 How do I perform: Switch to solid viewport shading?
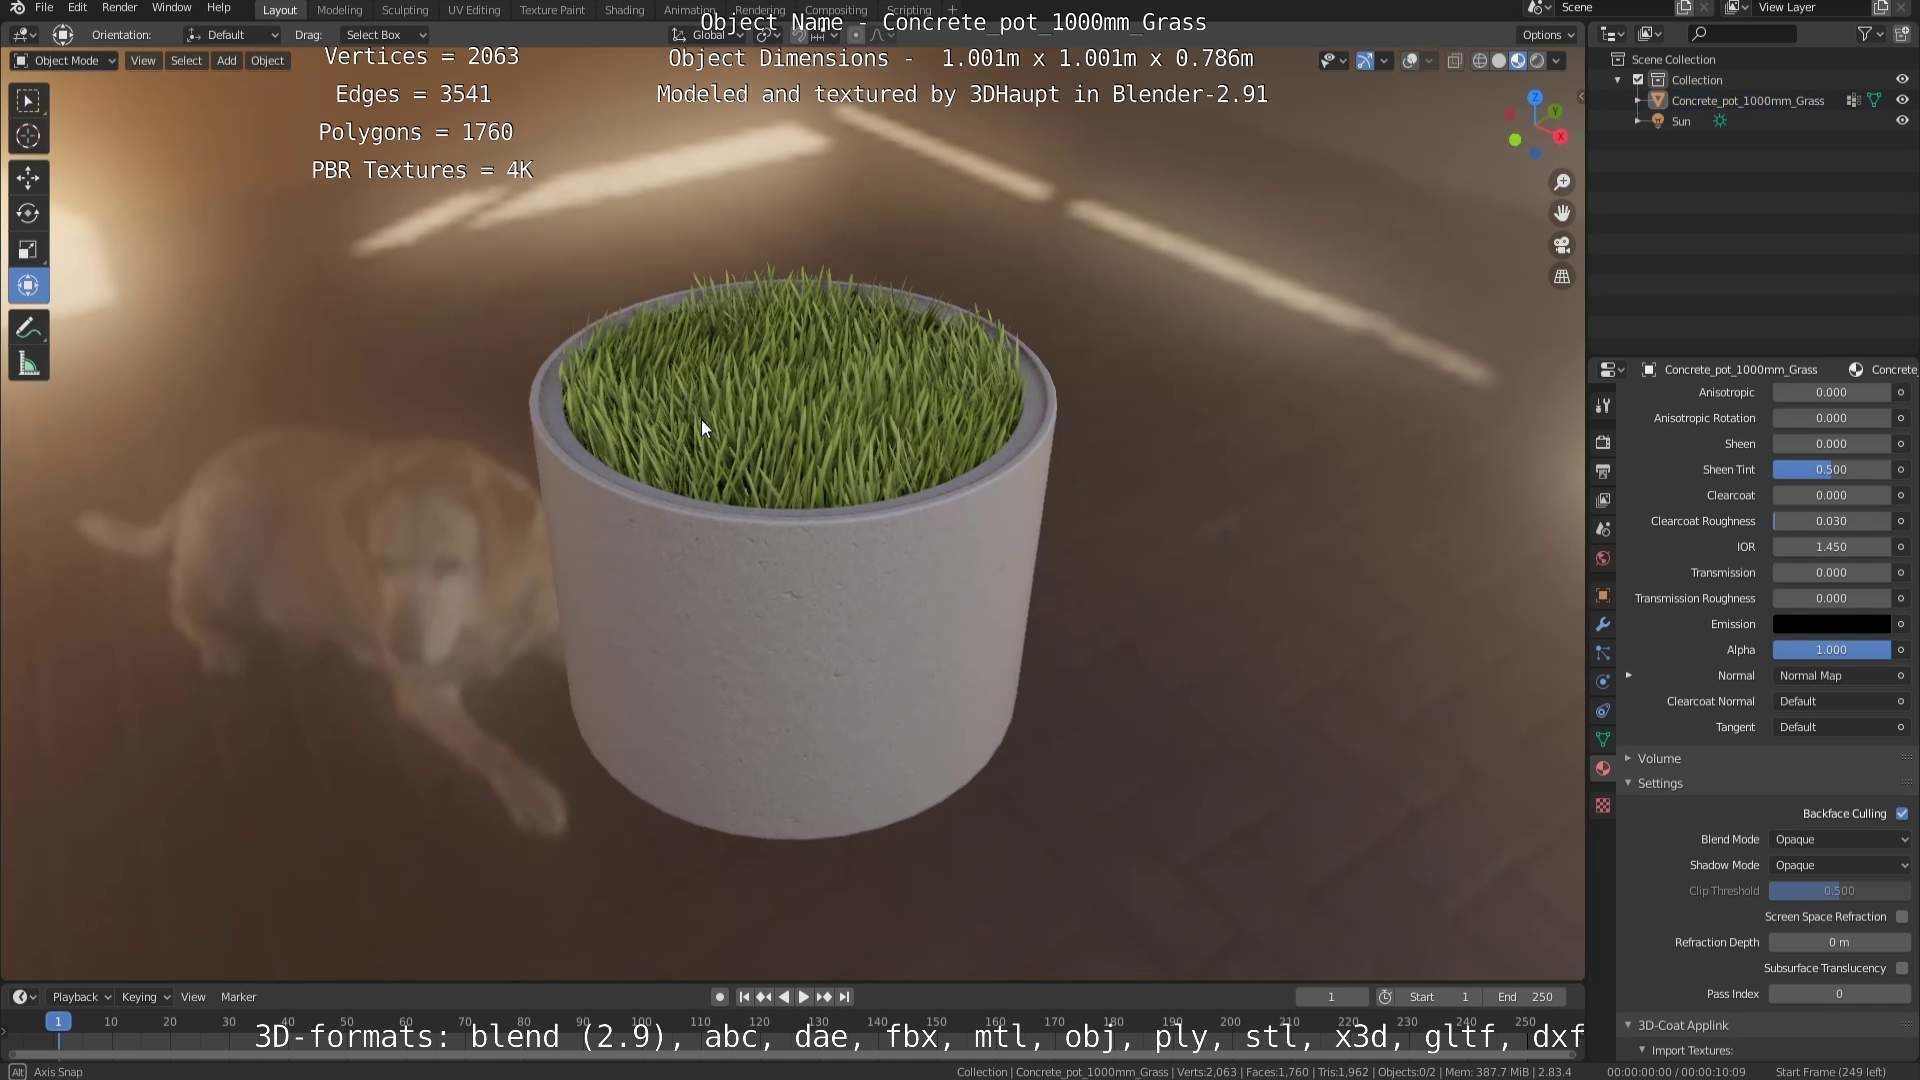click(1498, 61)
